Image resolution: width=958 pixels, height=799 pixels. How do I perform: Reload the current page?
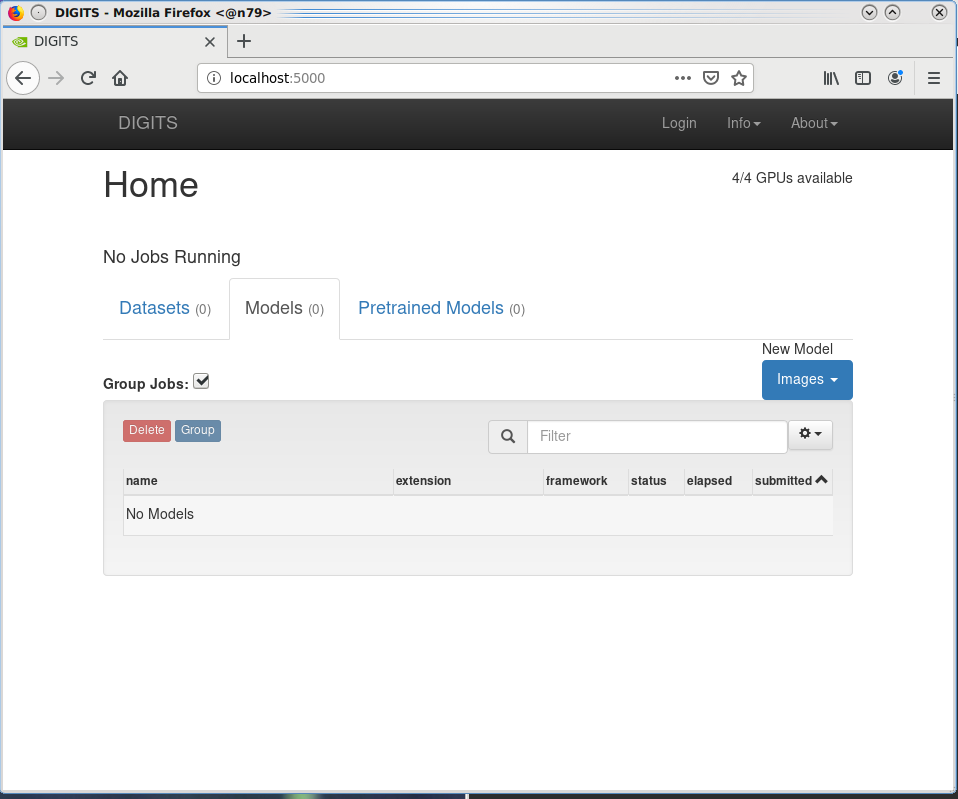coord(89,78)
